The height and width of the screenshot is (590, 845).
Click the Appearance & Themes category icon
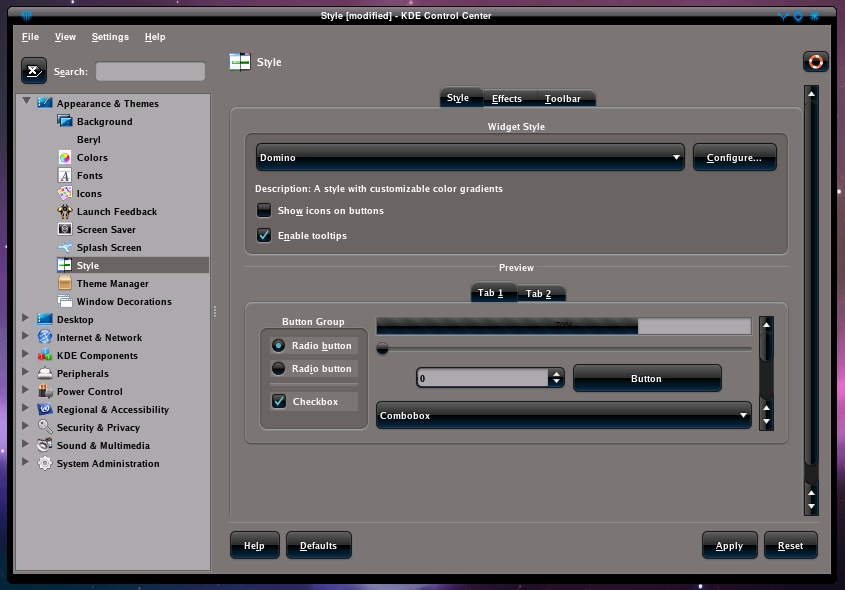pos(45,102)
